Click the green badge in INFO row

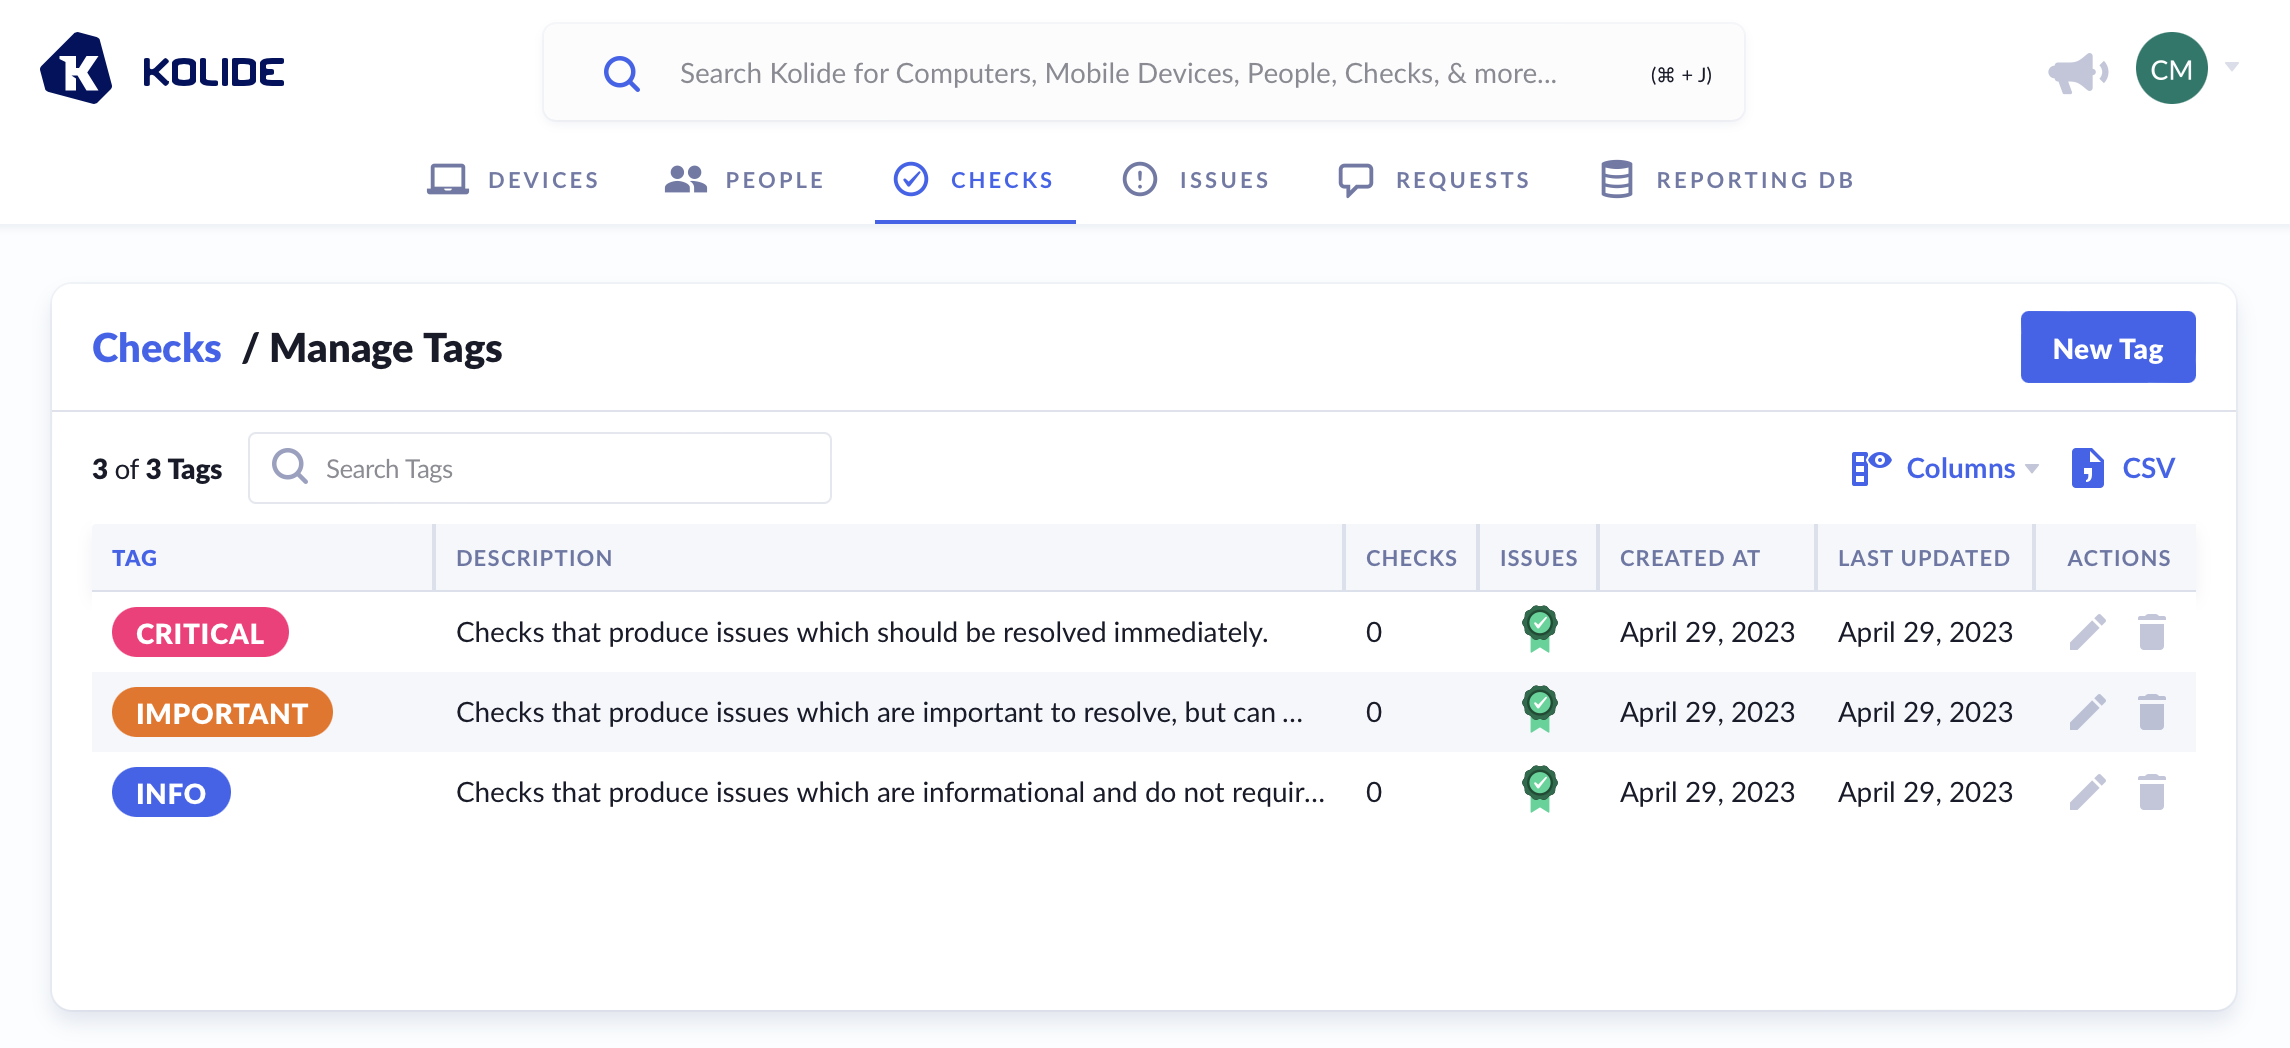[1539, 789]
